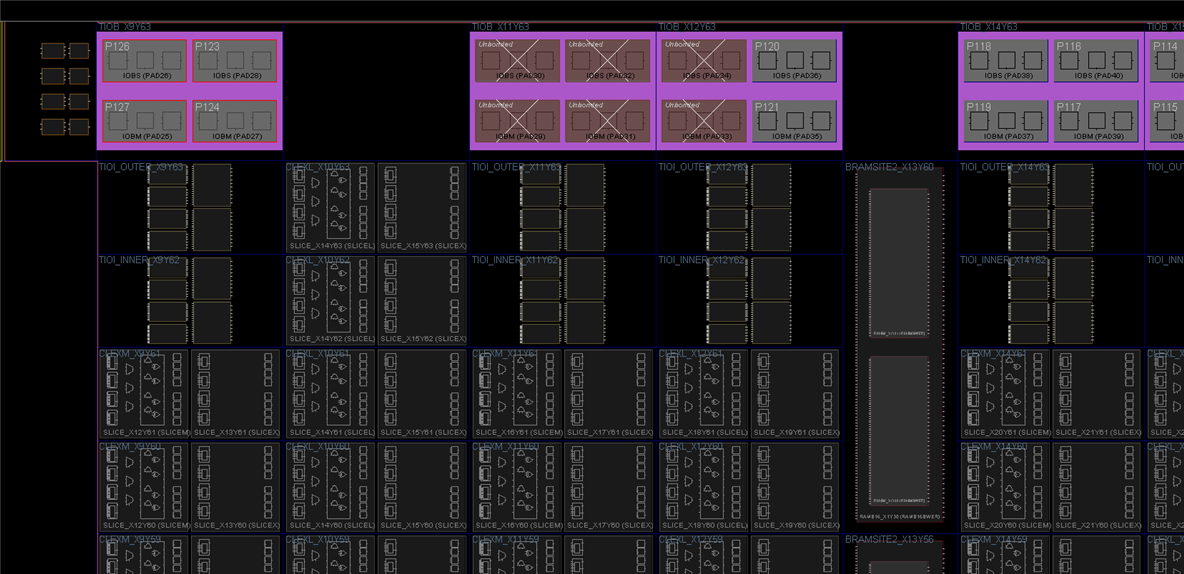Pick the P117 IOBM (PAD39) pad
Screen dimensions: 1184x574
point(1096,121)
